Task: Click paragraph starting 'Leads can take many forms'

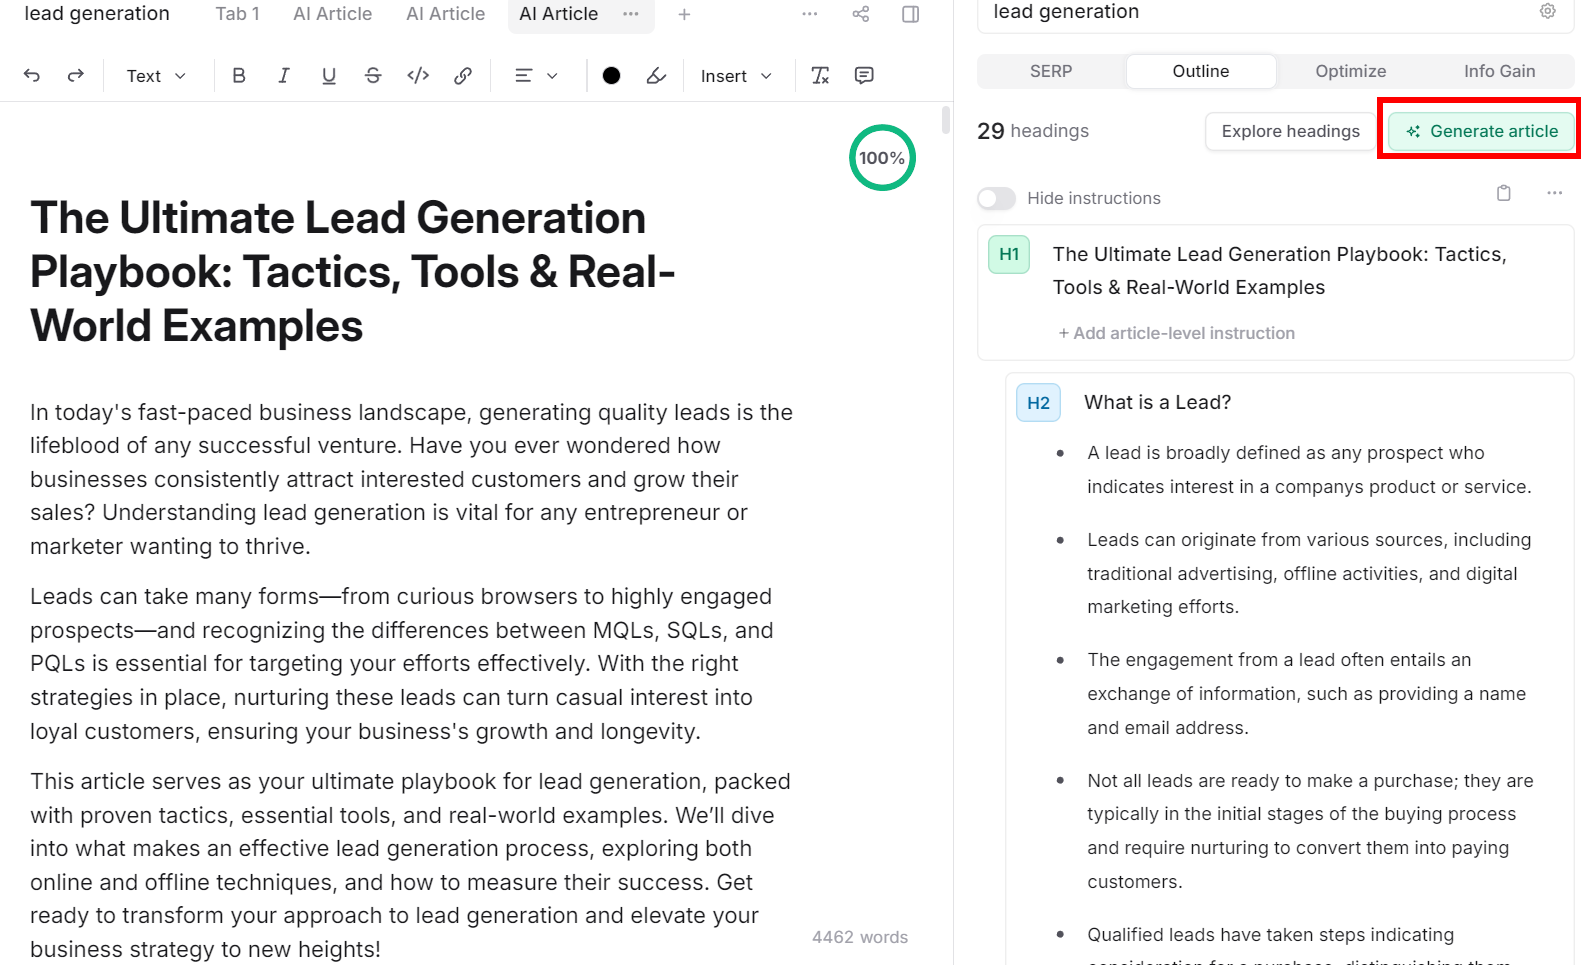Action: pos(402,664)
